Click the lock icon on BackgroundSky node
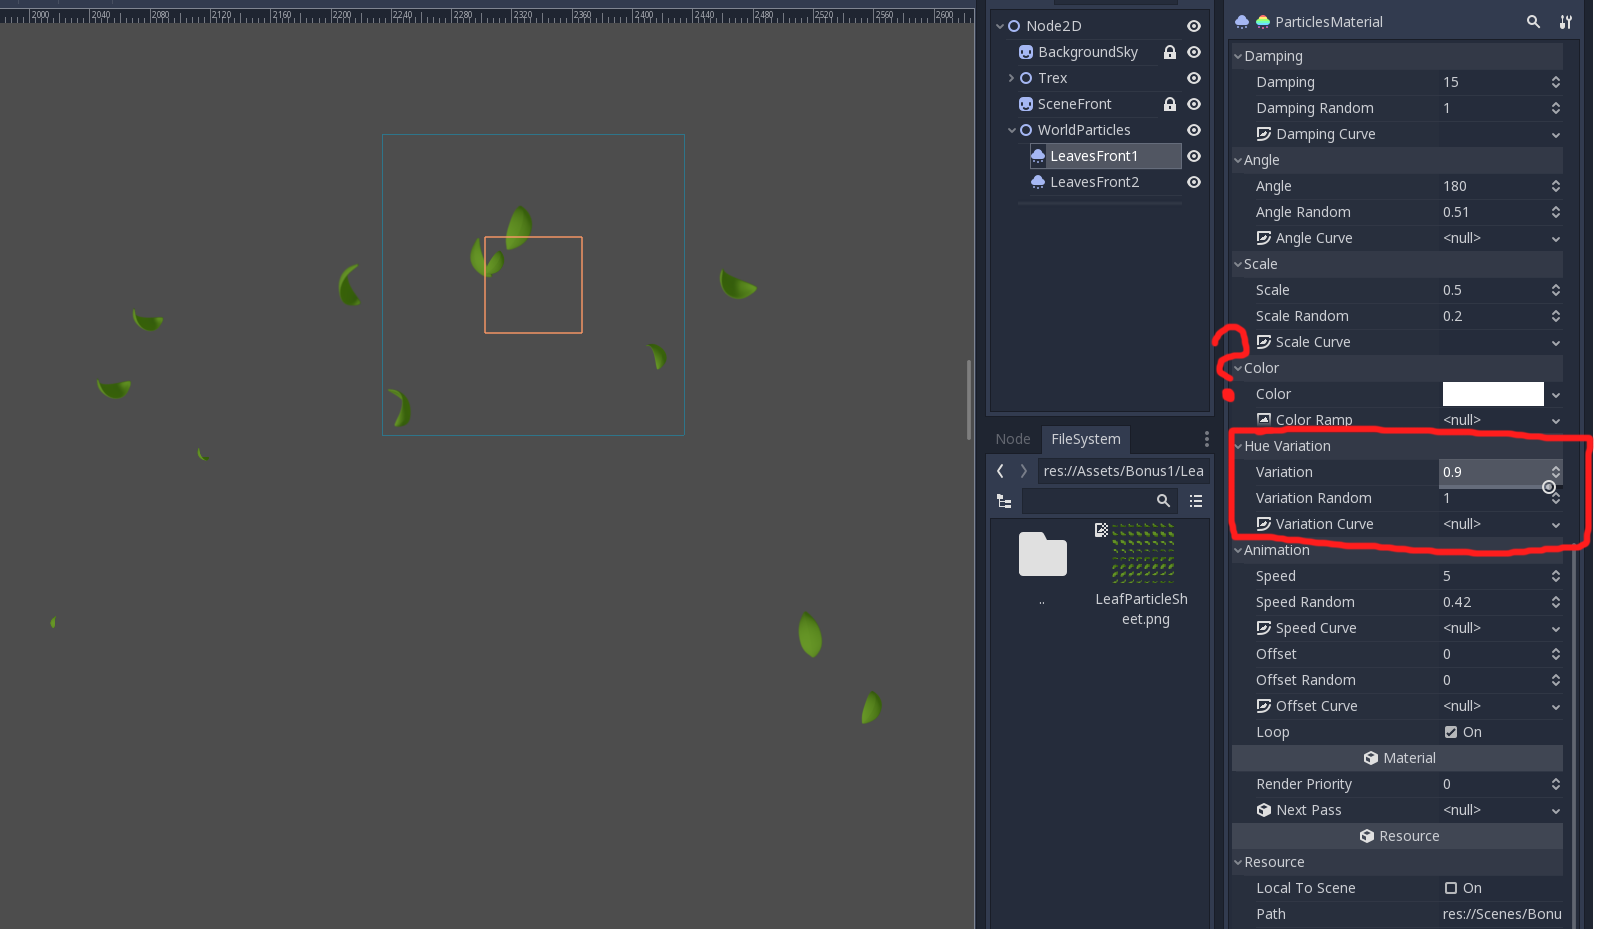The width and height of the screenshot is (1617, 929). pyautogui.click(x=1169, y=52)
